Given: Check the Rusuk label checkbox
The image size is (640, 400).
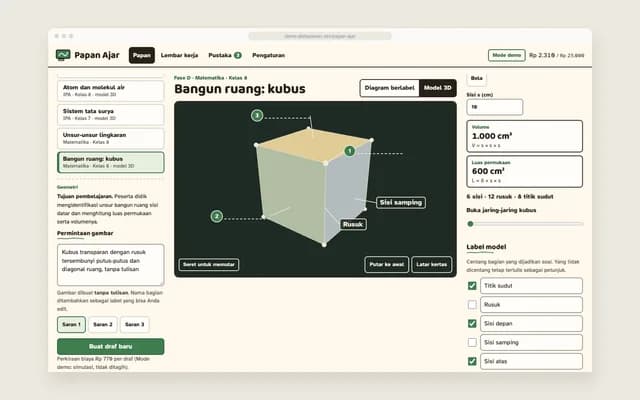Looking at the screenshot, I should click(x=472, y=304).
